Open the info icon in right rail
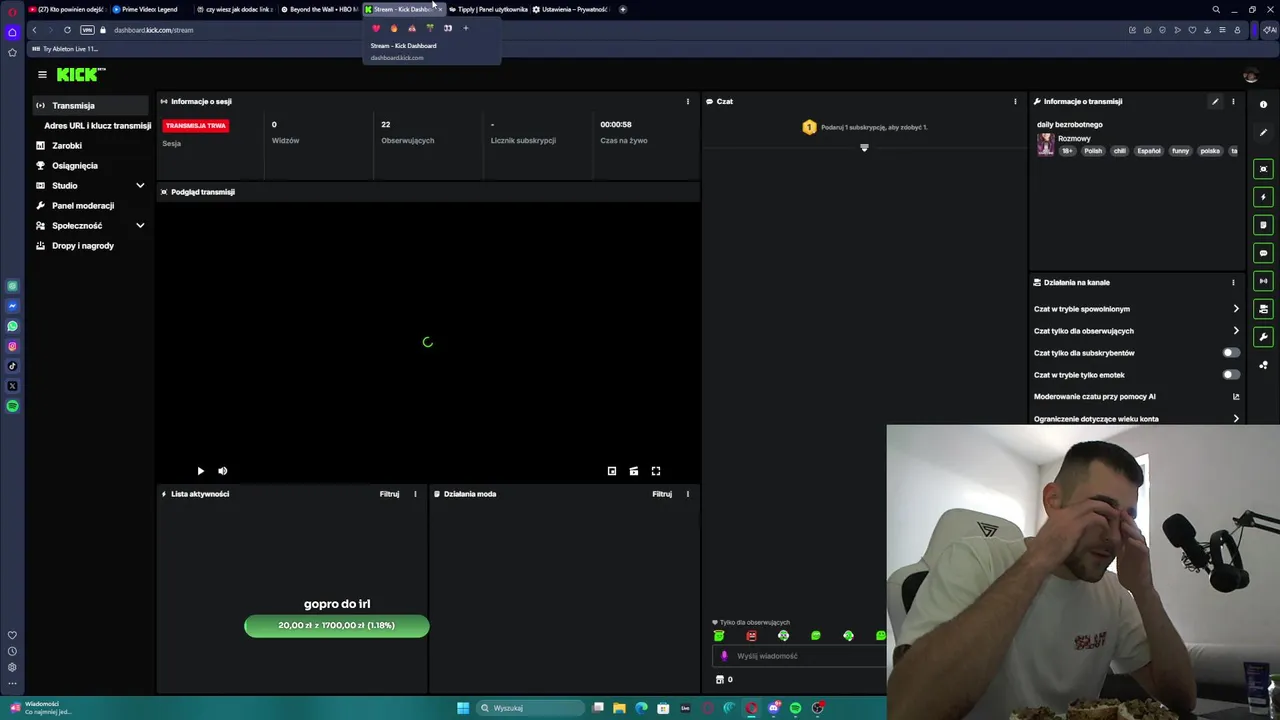Screen dimensions: 1280x720 (x=1263, y=105)
